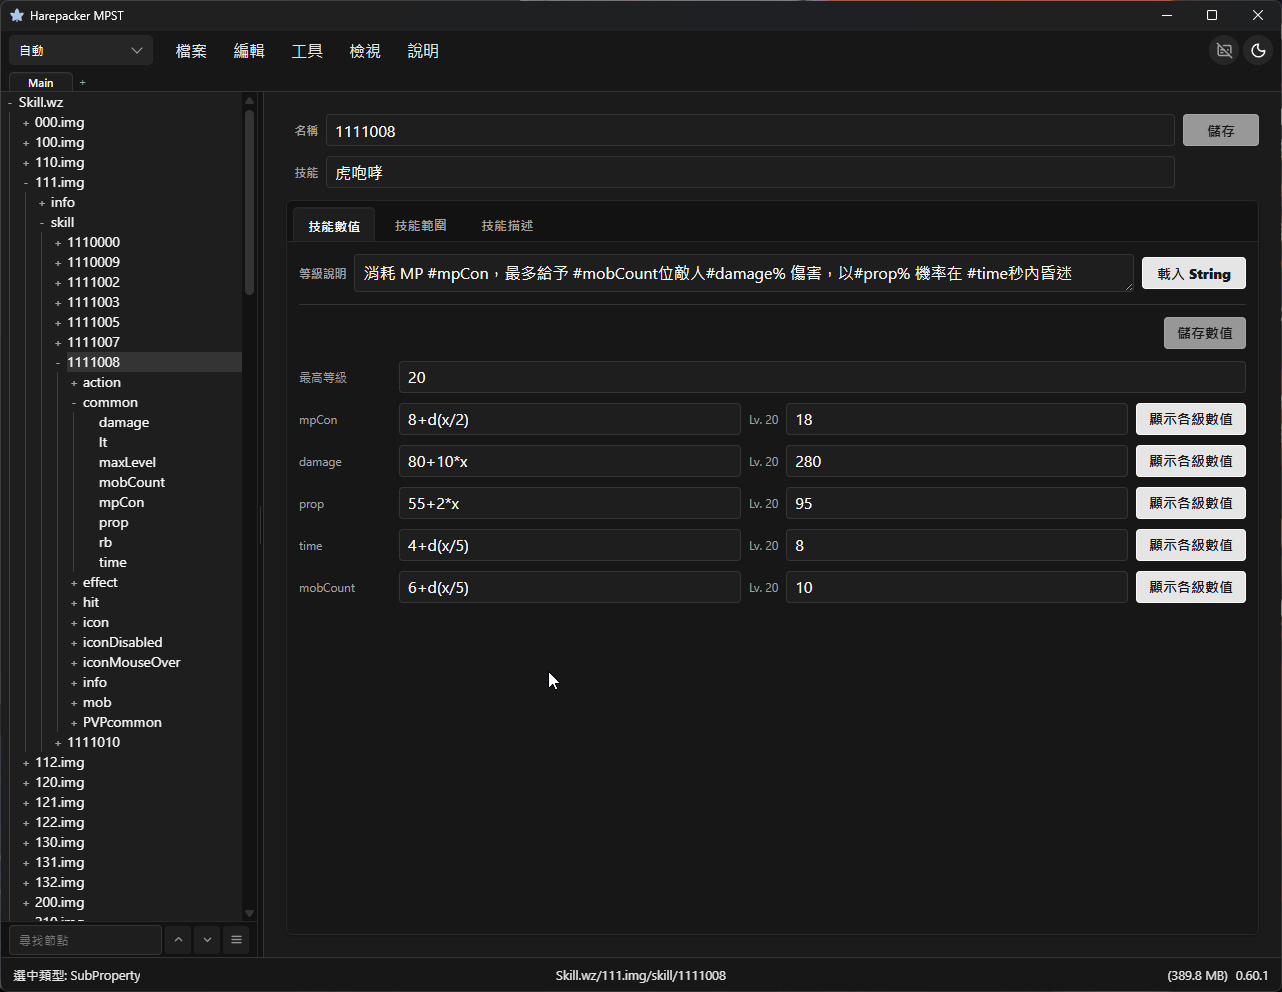The height and width of the screenshot is (992, 1282).
Task: Click the status path Skill.wz/111.img/skill/1111008
Action: pyautogui.click(x=641, y=975)
